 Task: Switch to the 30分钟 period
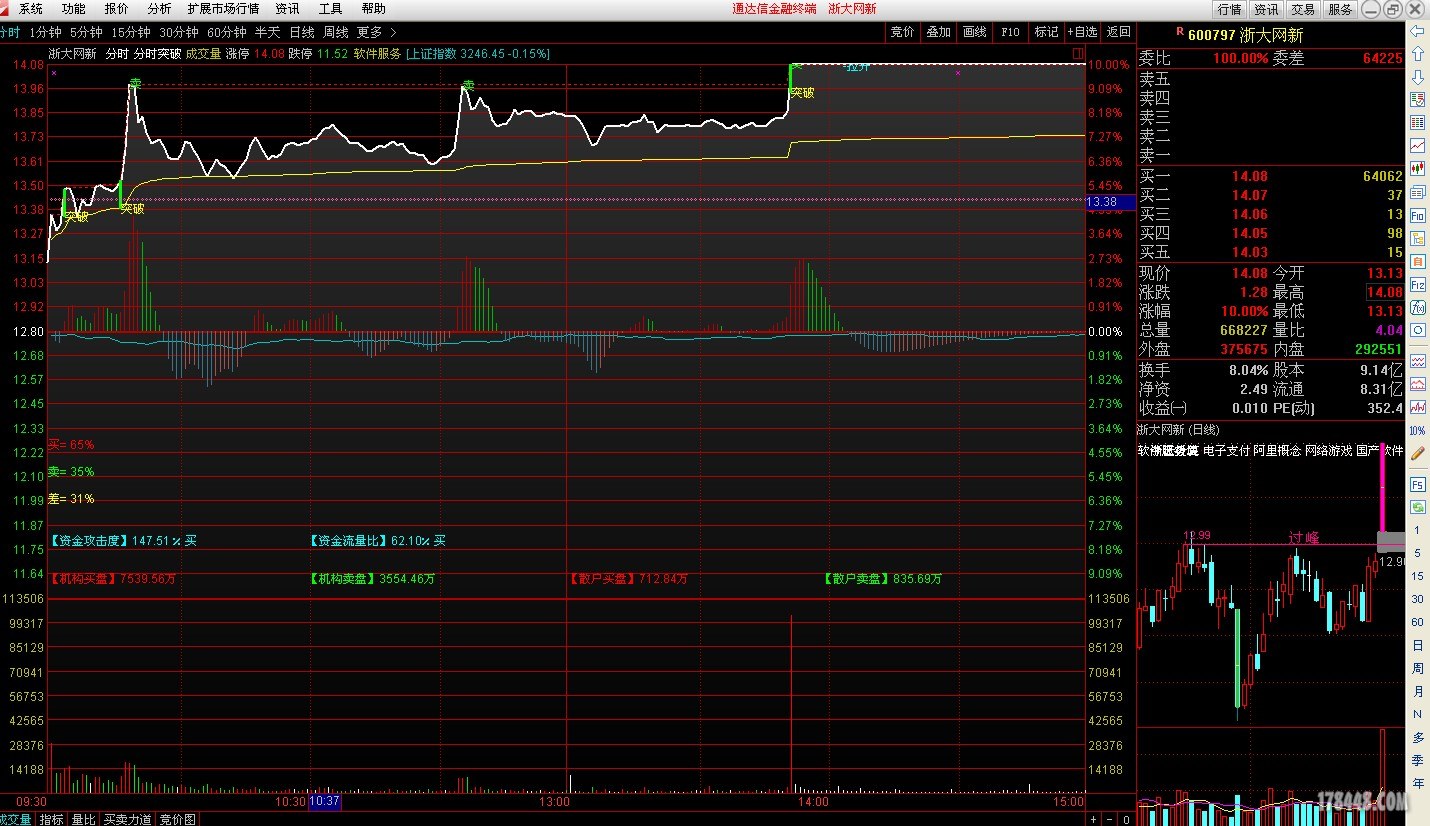[179, 32]
